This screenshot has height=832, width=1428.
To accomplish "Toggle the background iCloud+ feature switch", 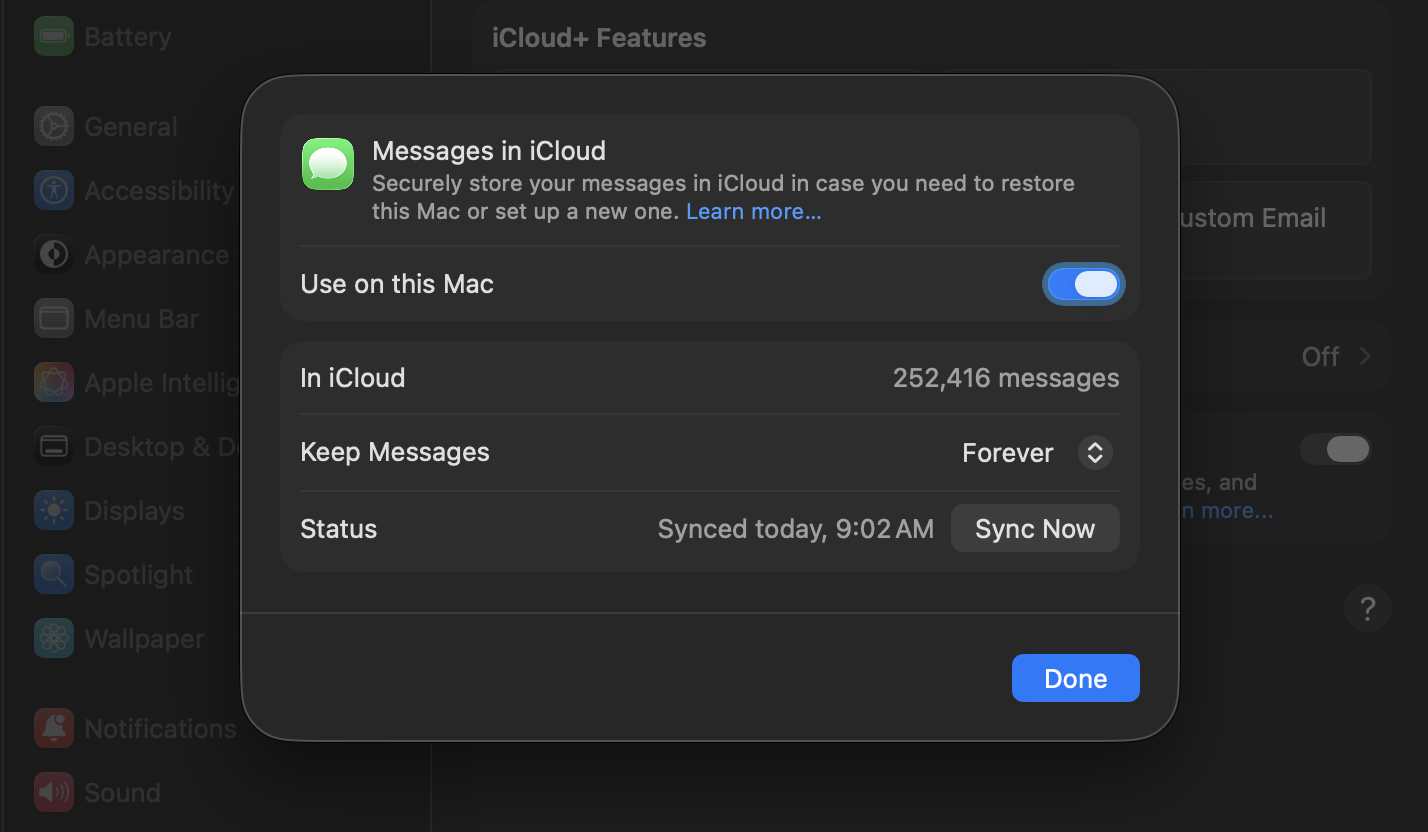I will coord(1335,450).
